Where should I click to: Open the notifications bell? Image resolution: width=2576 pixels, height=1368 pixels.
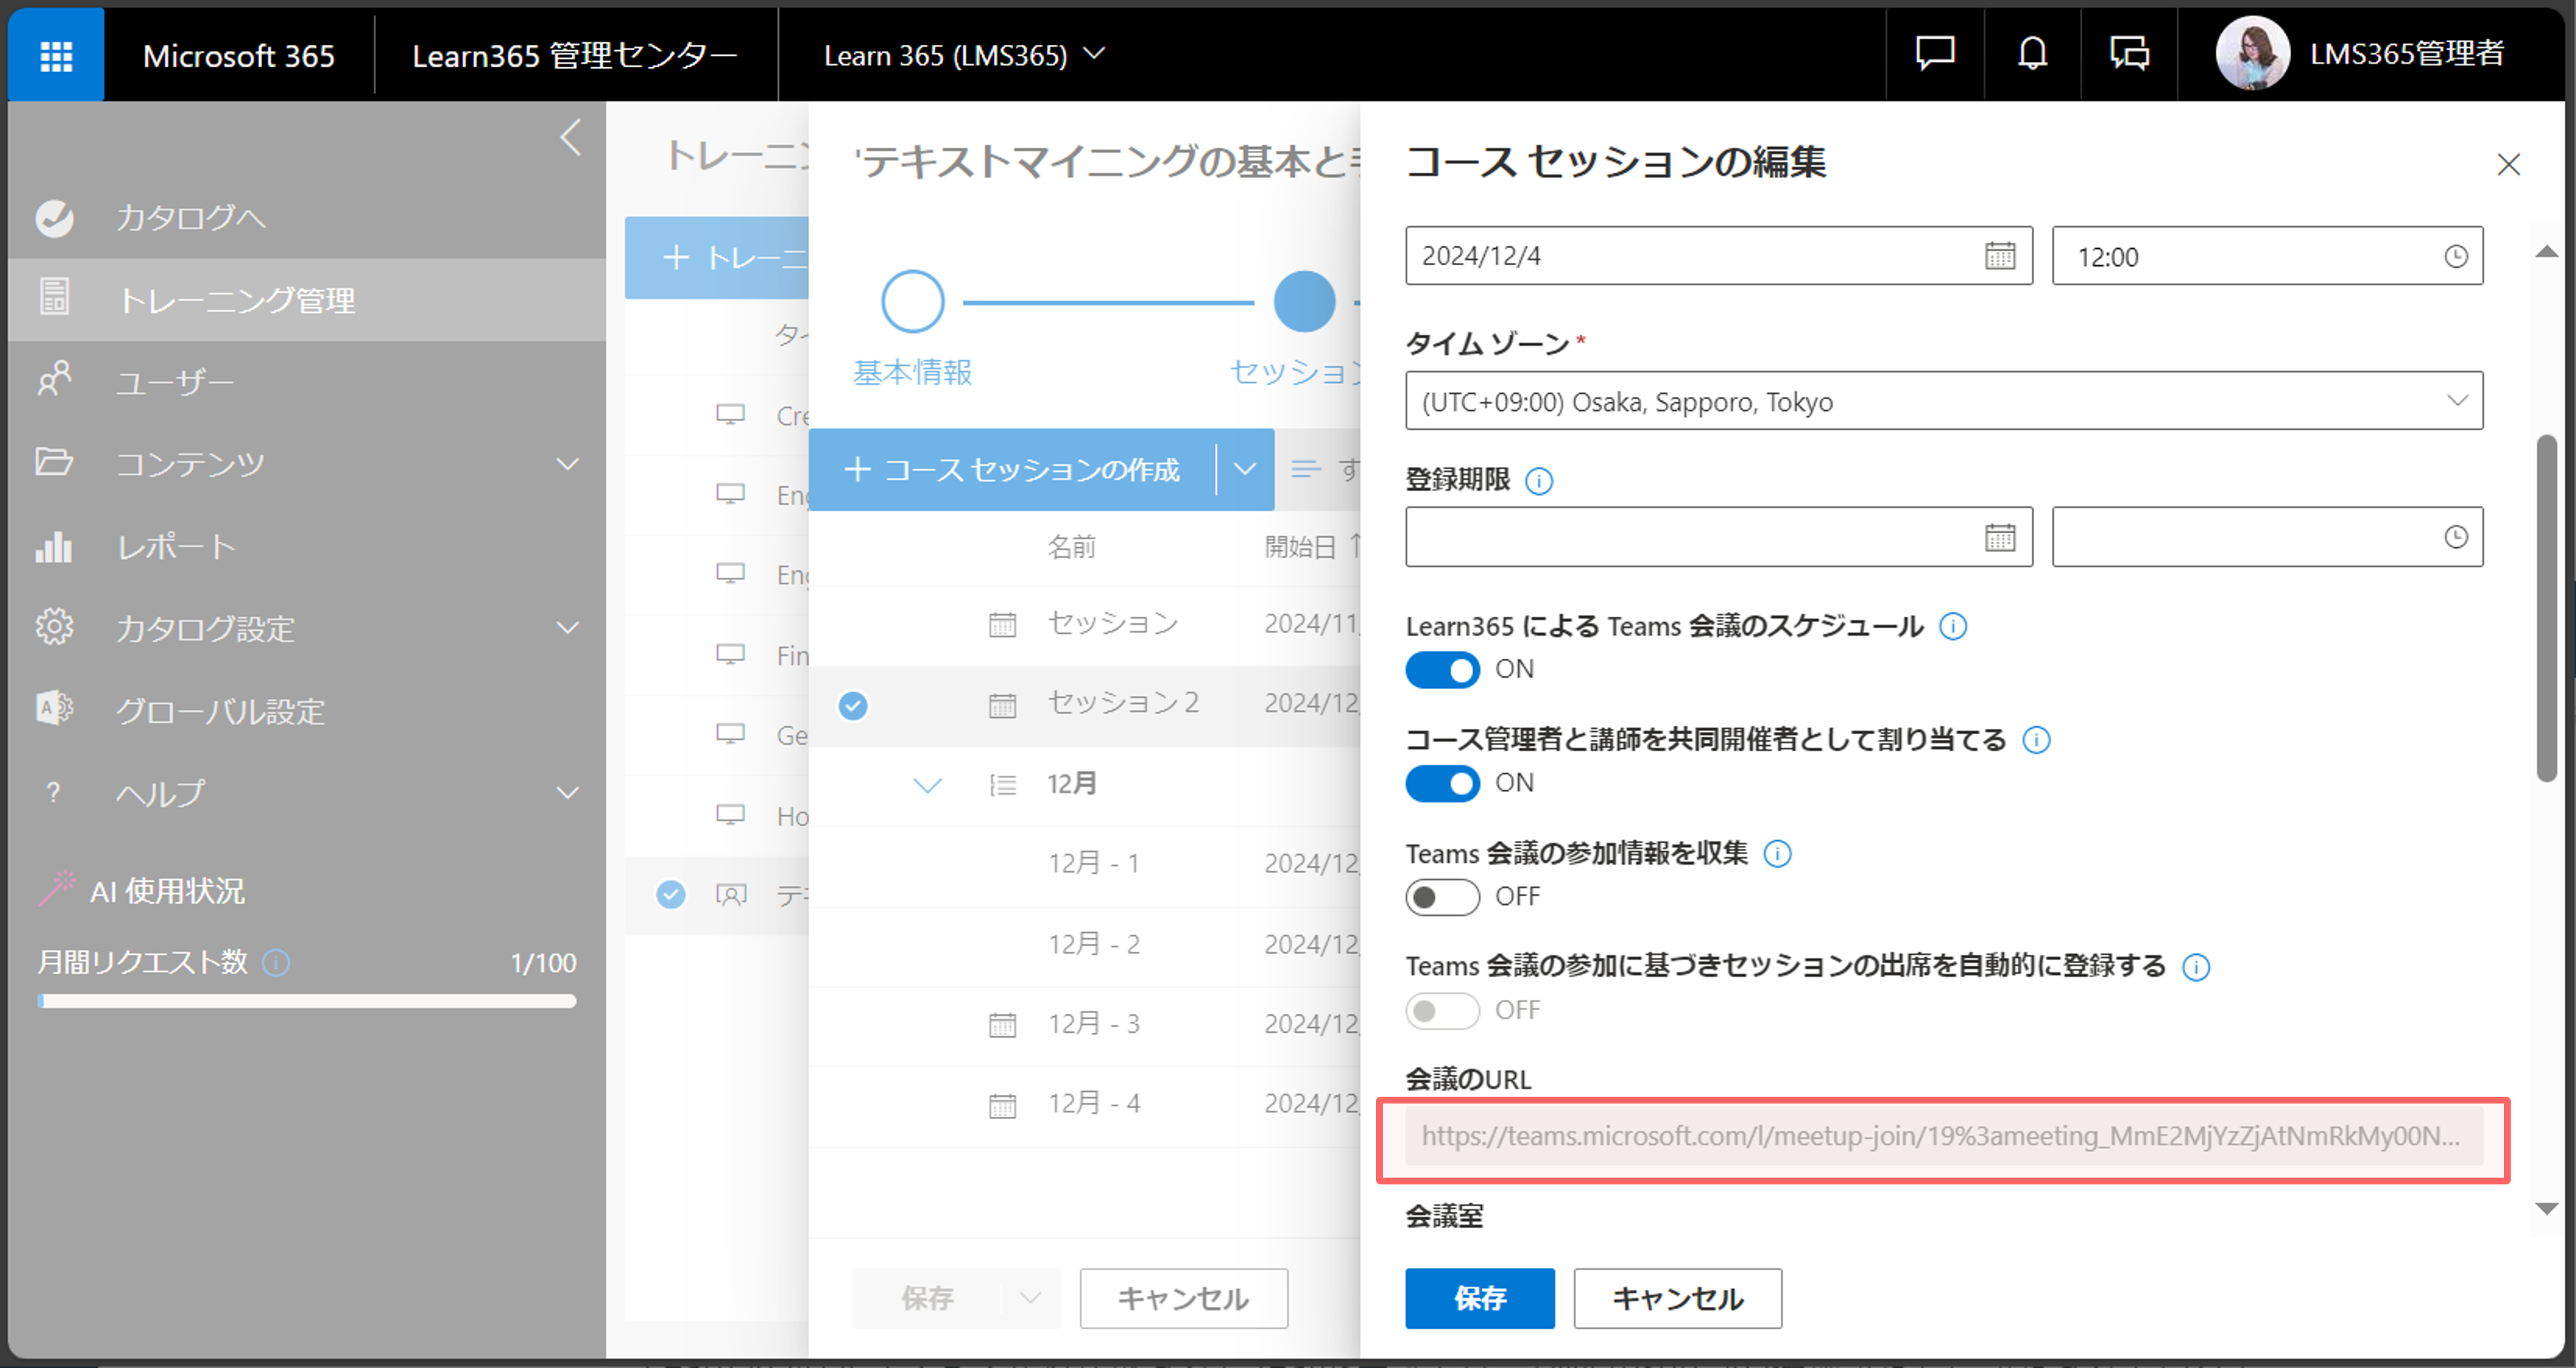[2032, 53]
